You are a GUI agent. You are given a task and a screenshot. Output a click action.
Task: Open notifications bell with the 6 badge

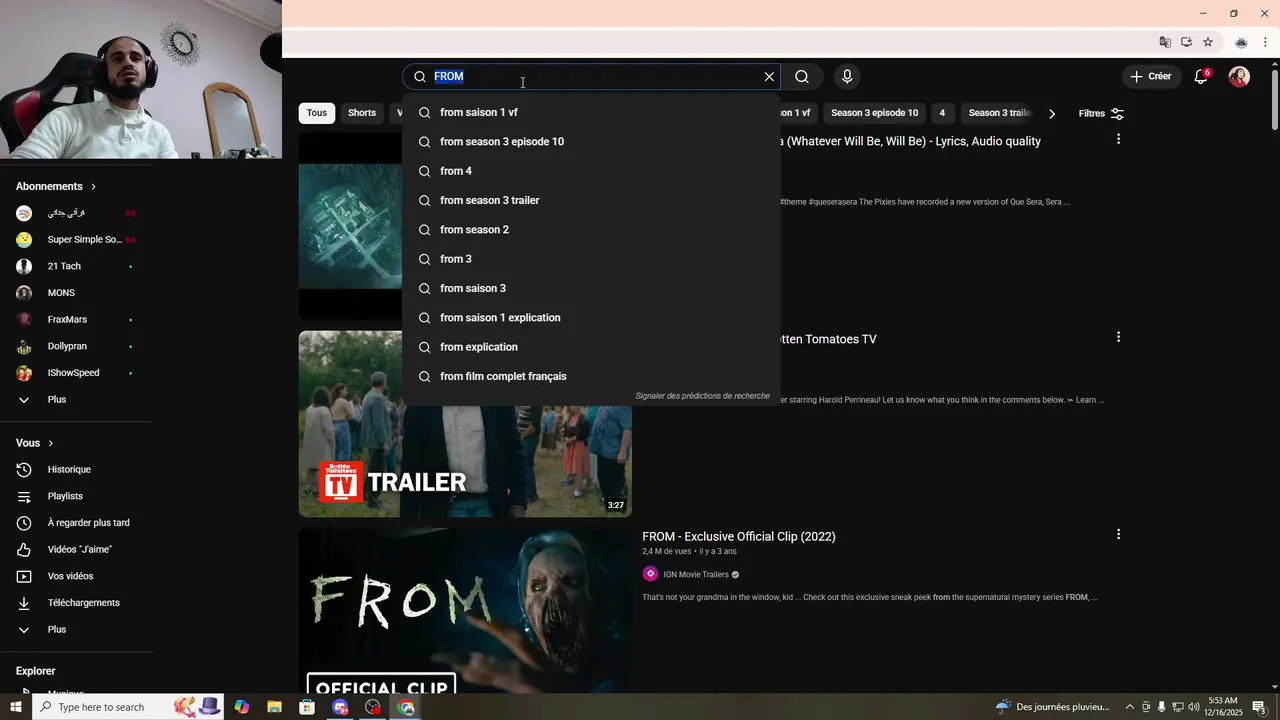coord(1201,77)
